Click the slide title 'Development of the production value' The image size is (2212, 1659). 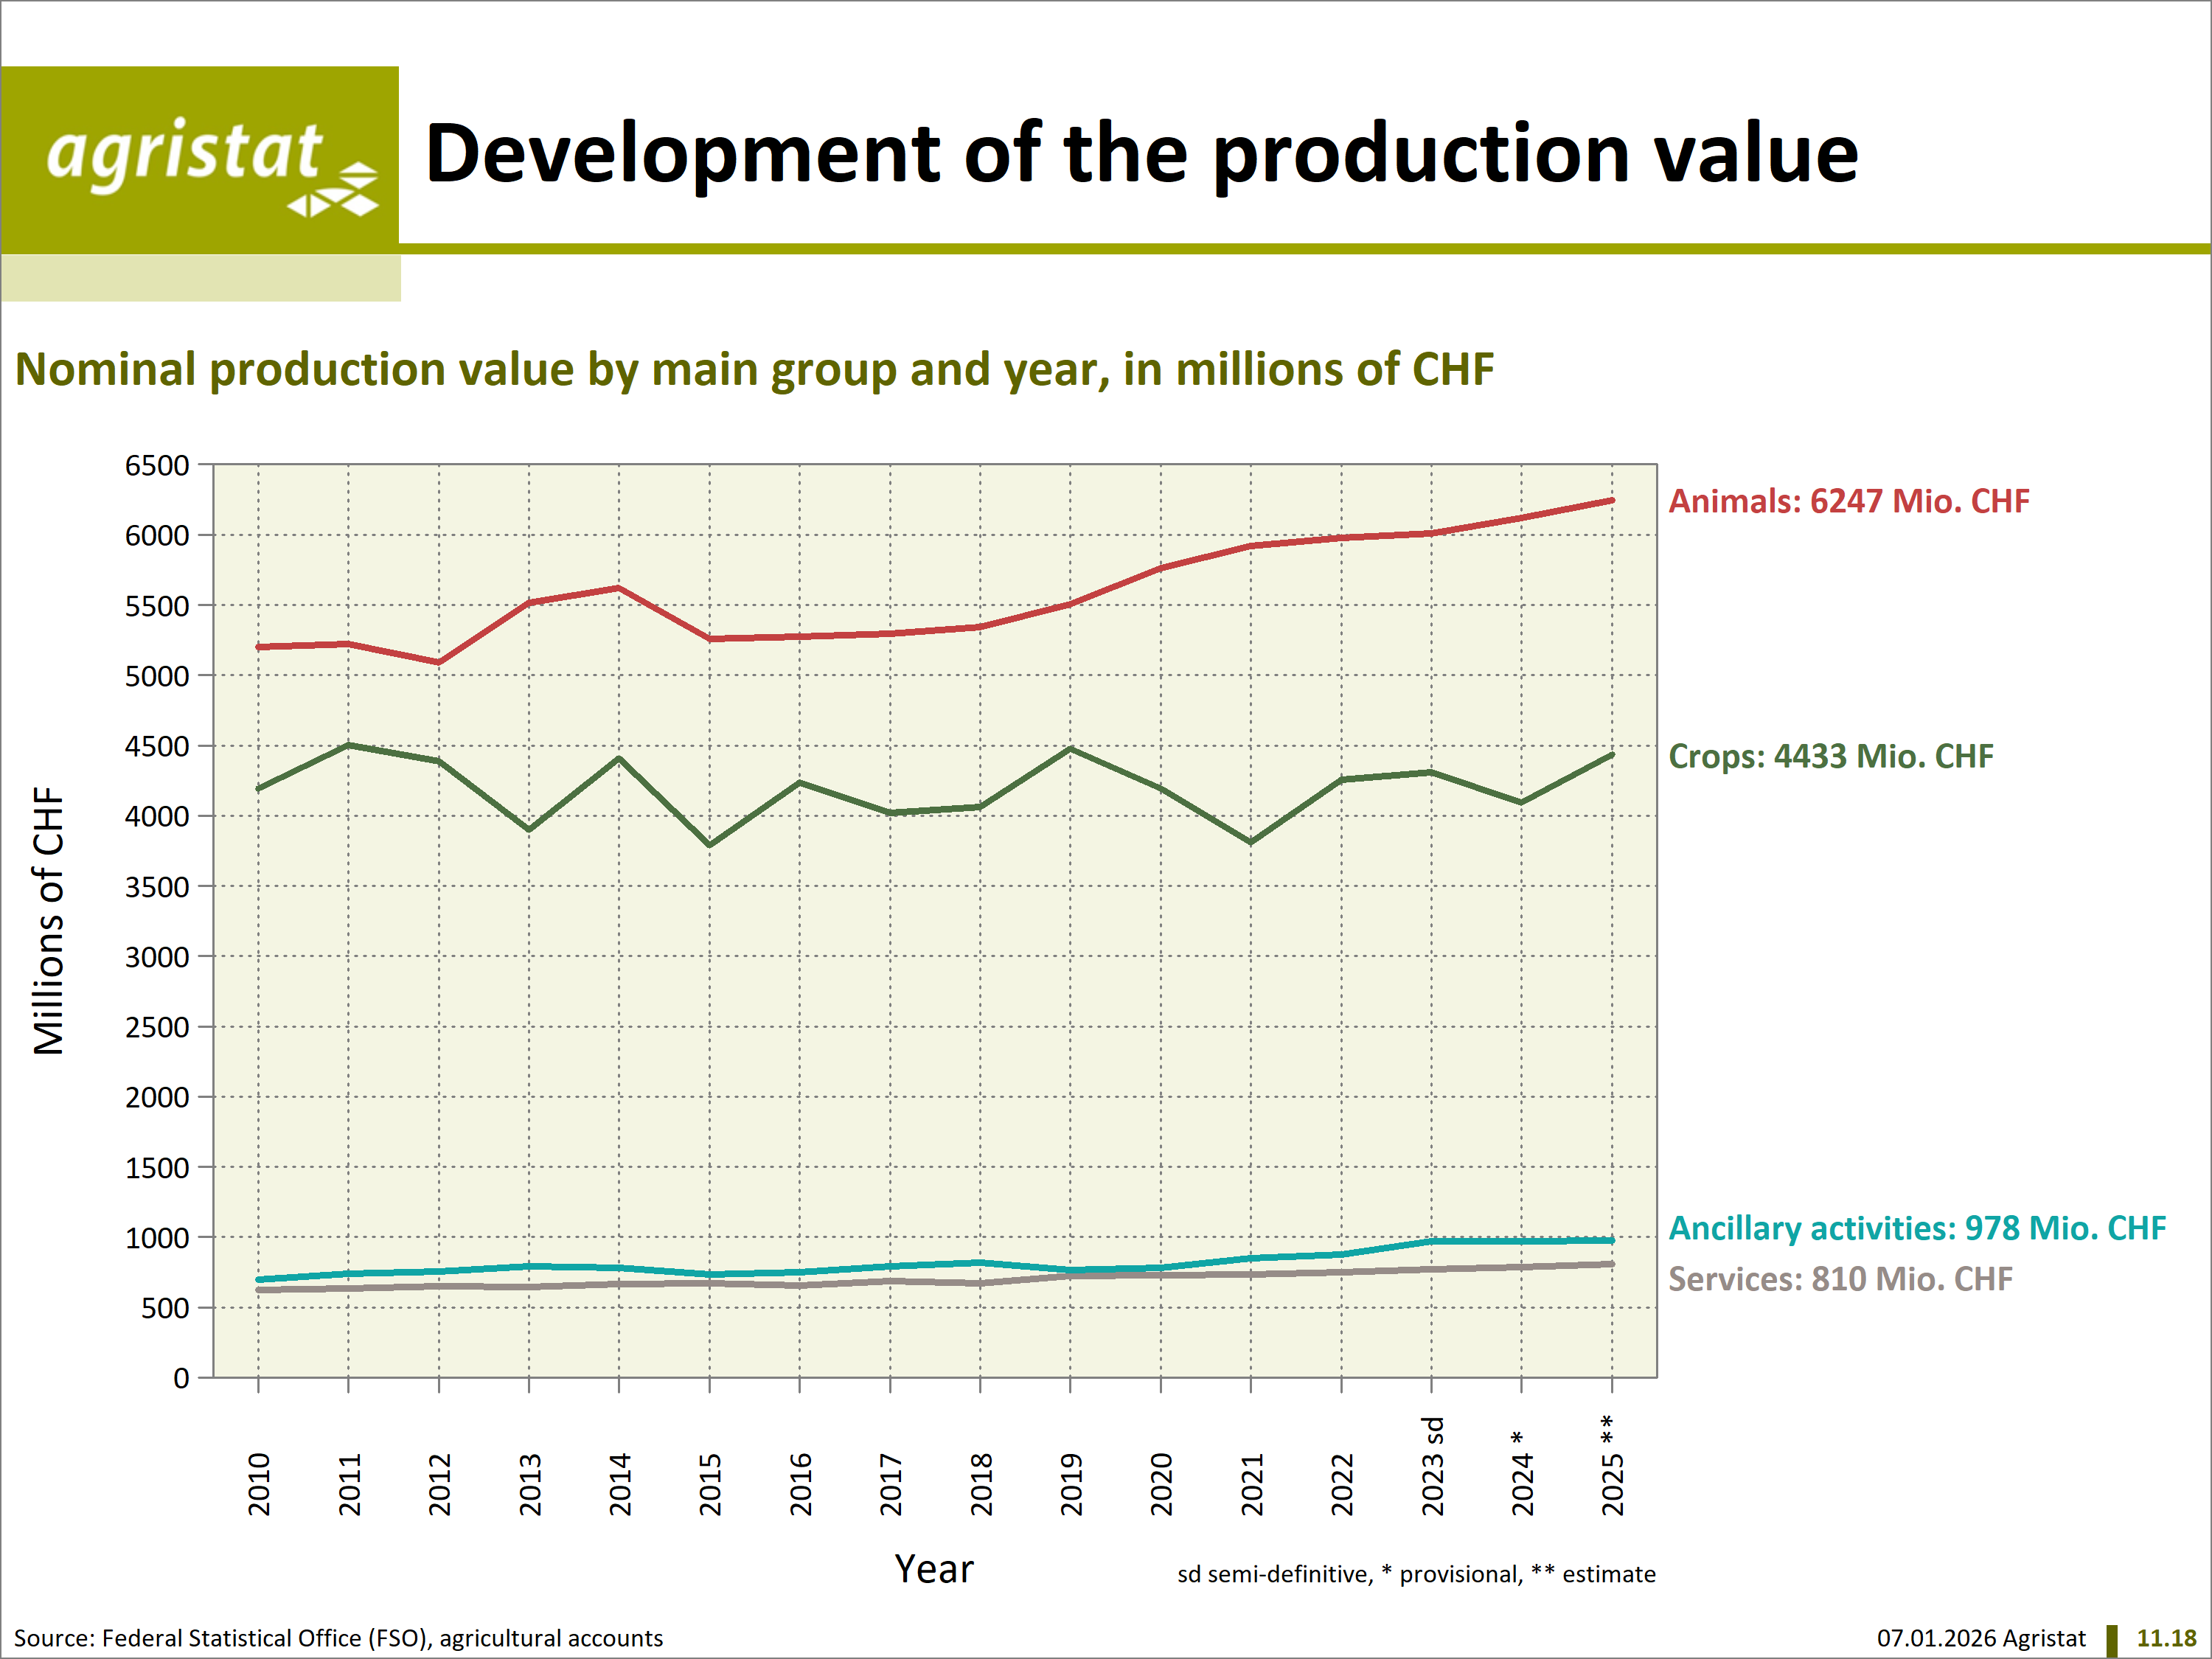(x=1141, y=153)
